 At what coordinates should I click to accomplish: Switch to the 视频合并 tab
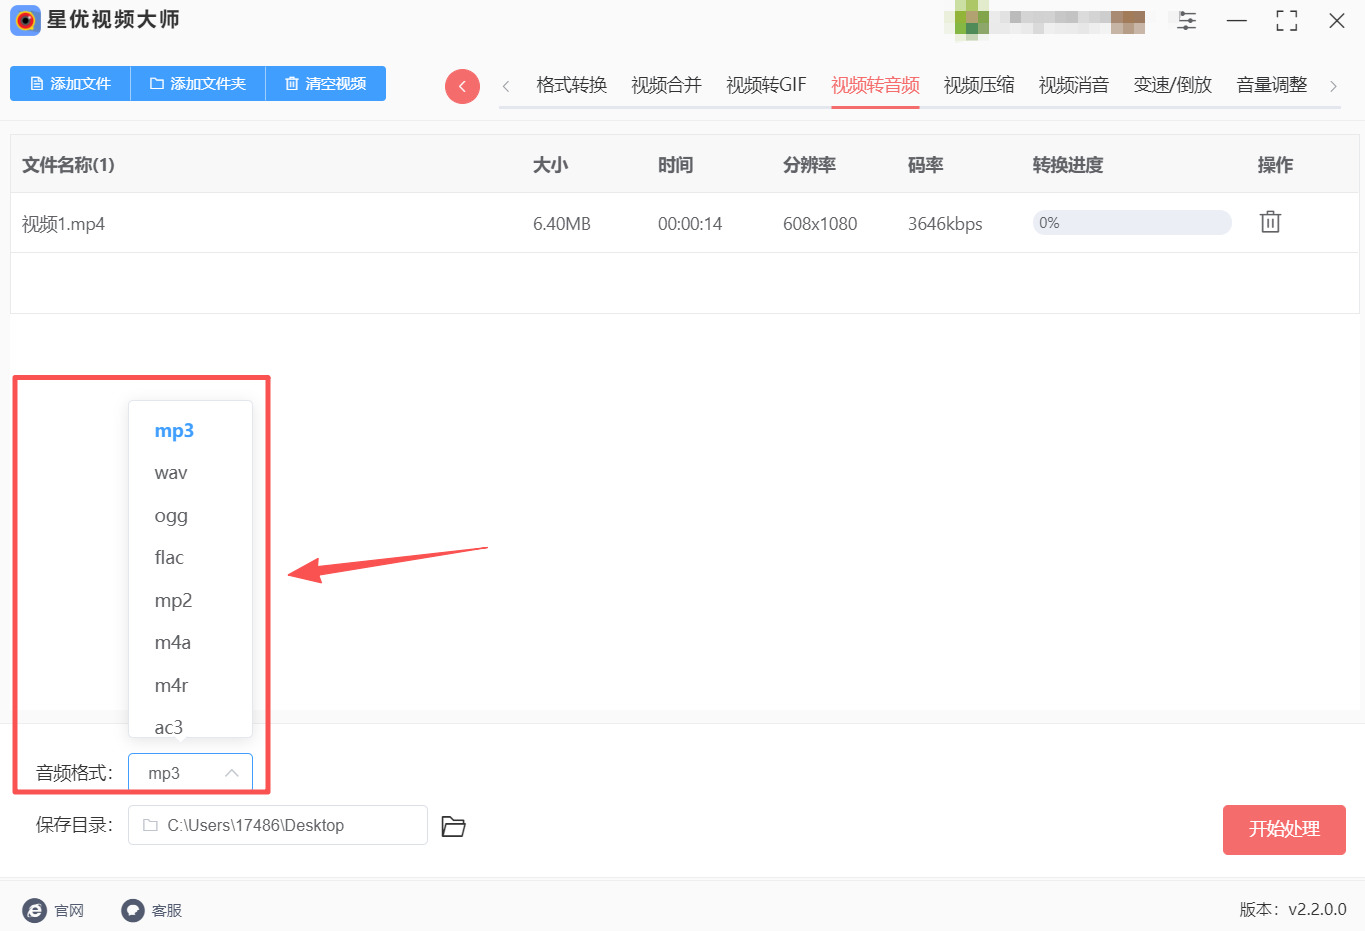tap(667, 85)
